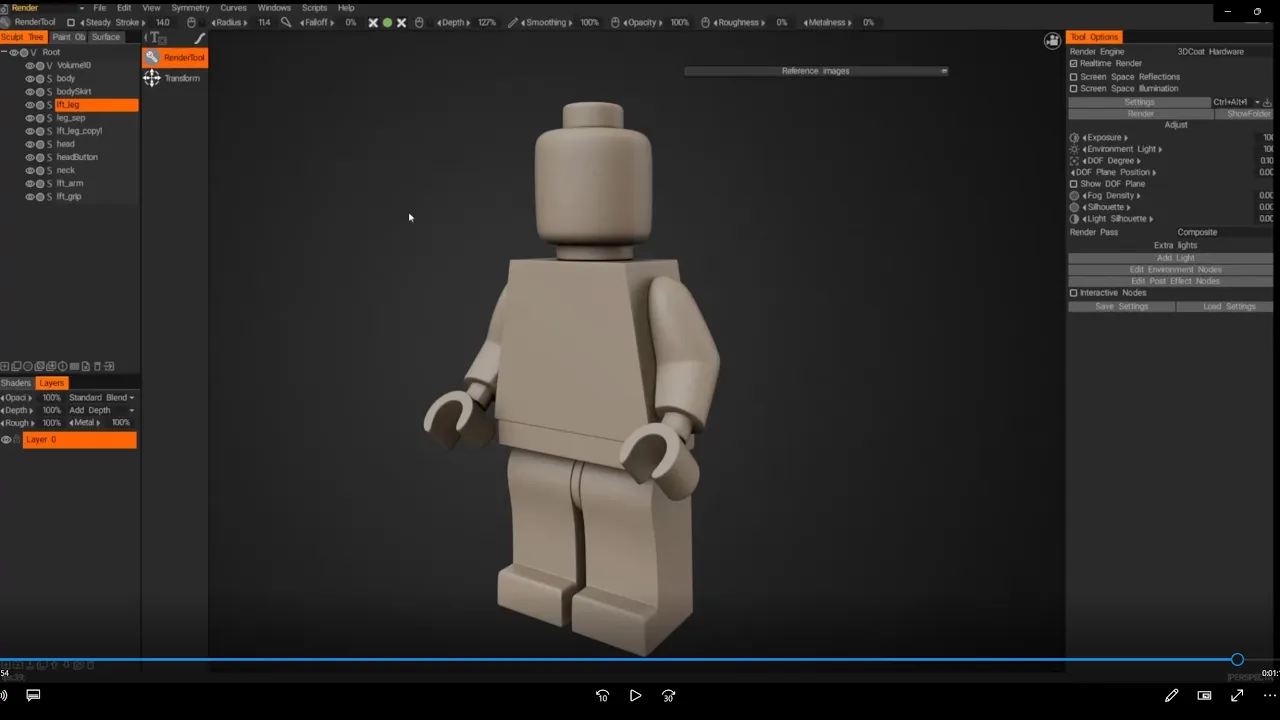Open the Ctrl+Alt+I dropdown arrow
The width and height of the screenshot is (1280, 720).
tap(1257, 102)
